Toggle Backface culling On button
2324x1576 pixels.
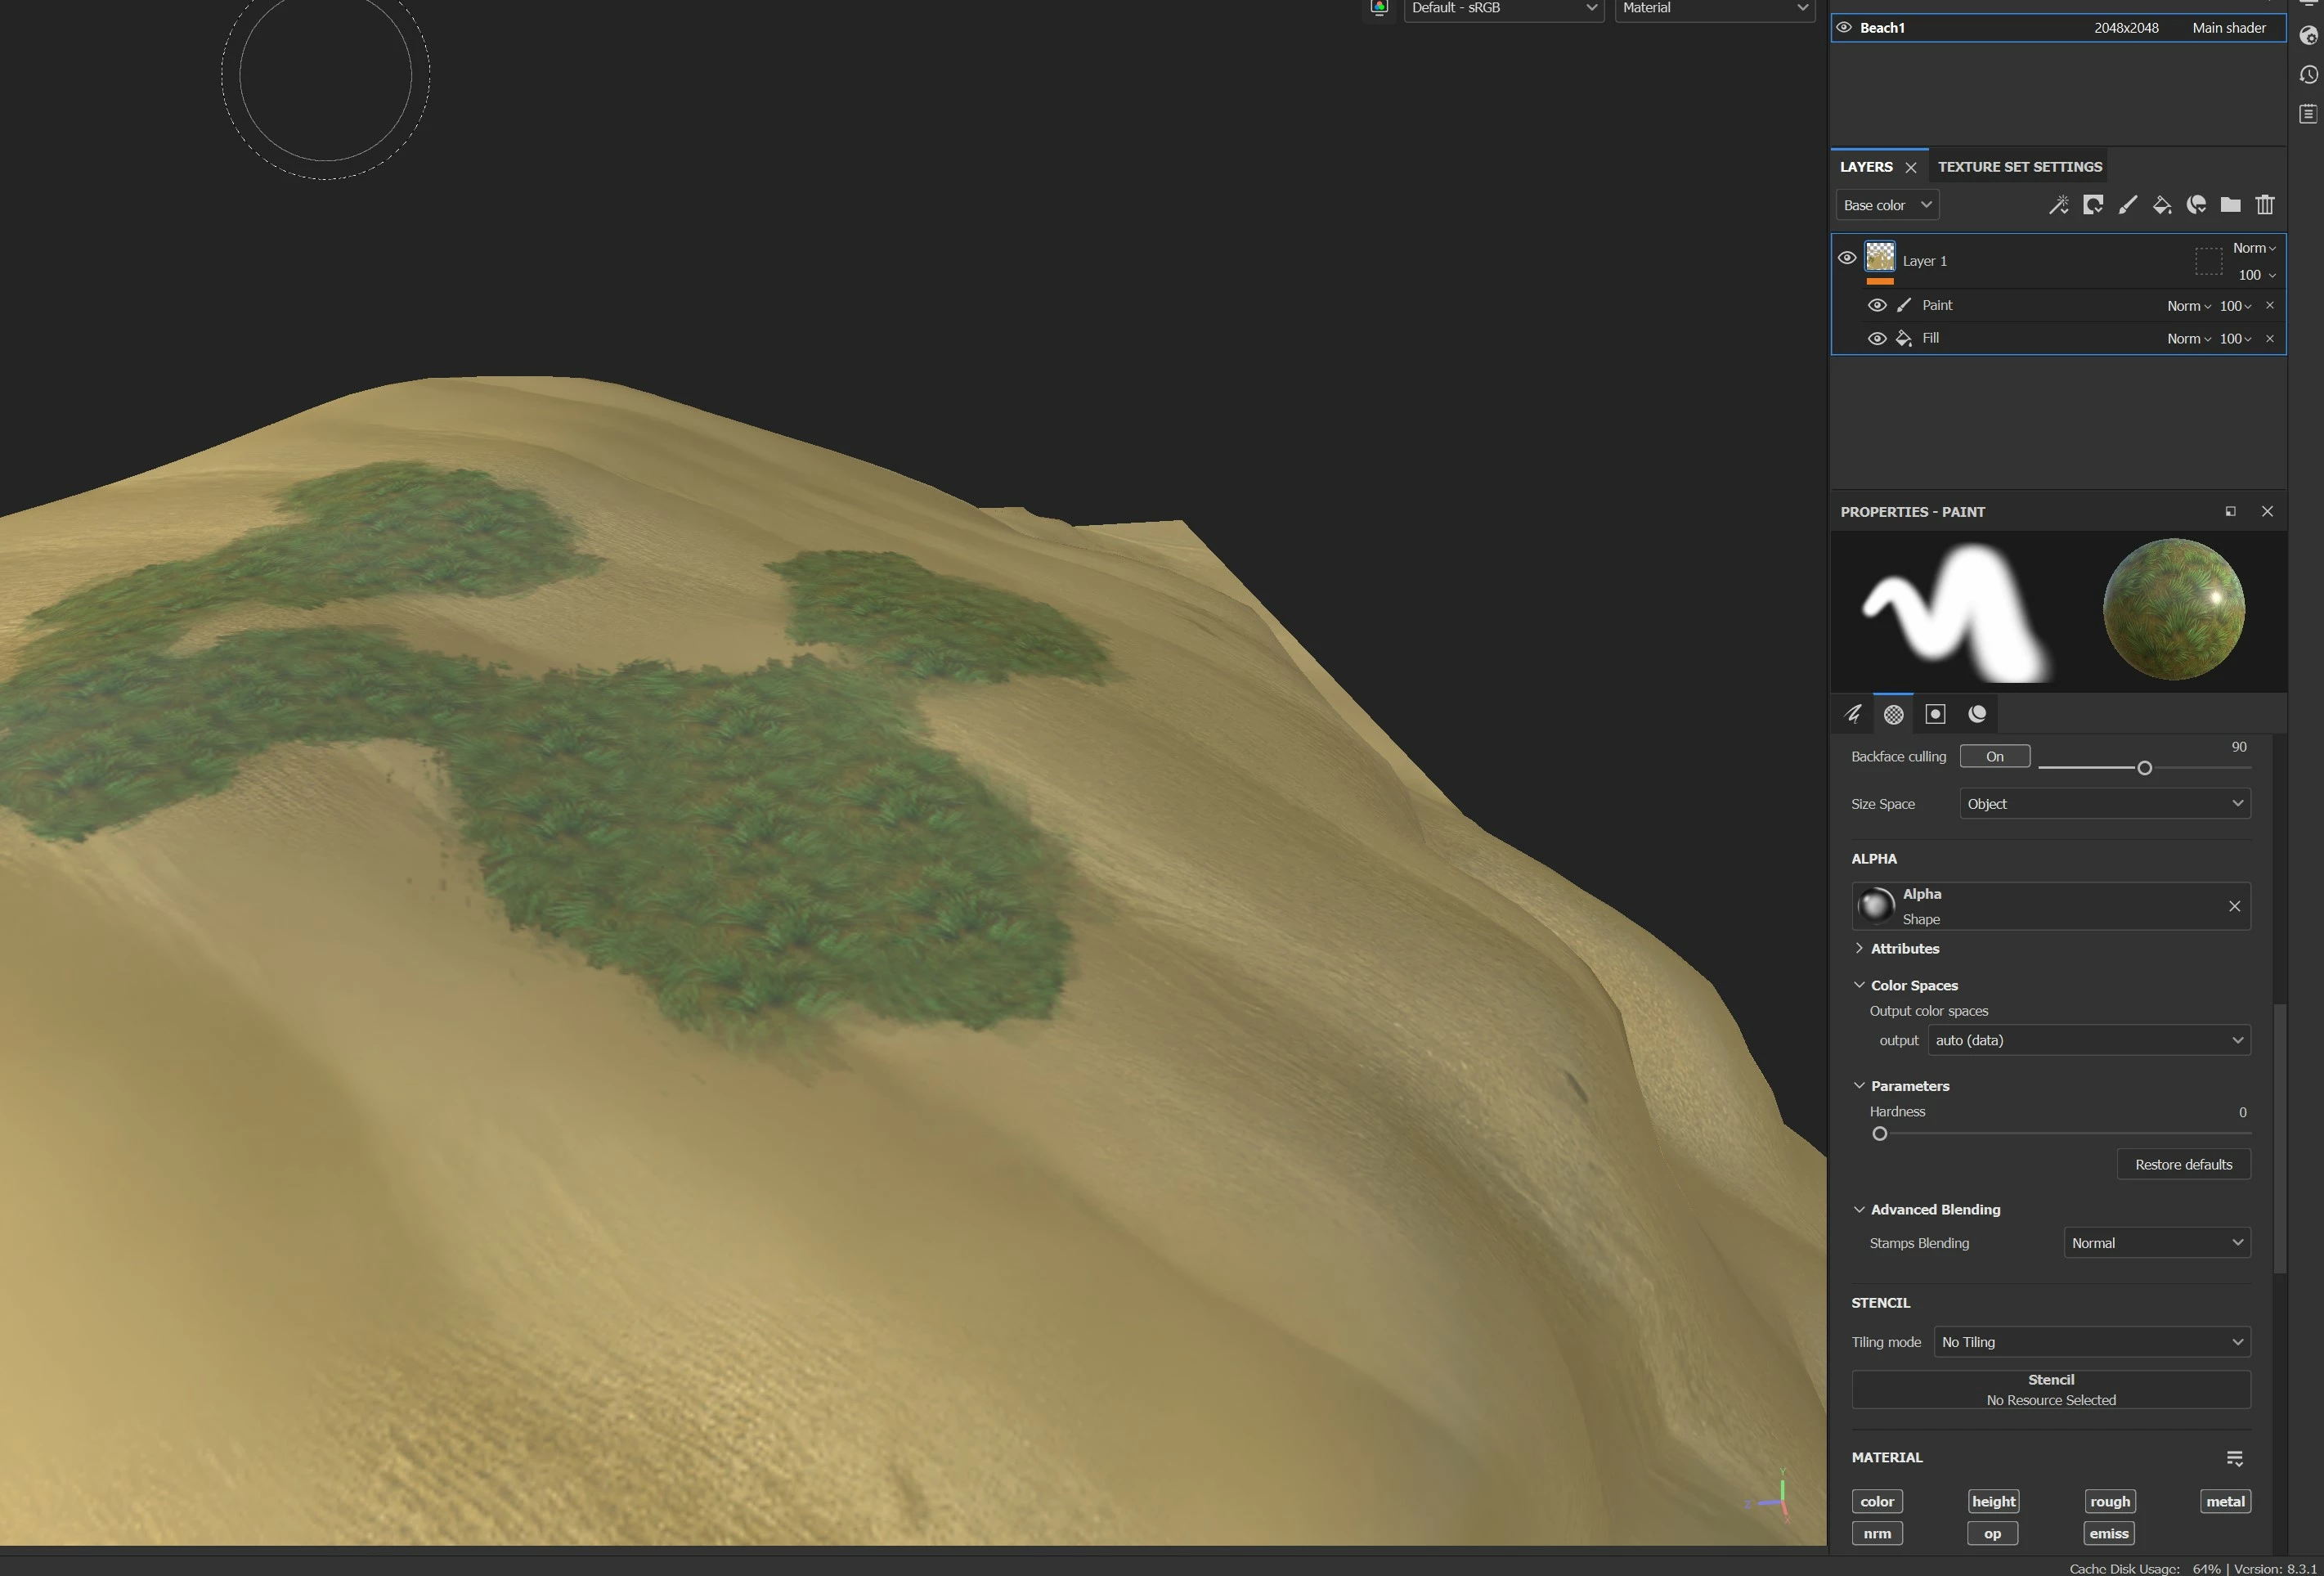1994,757
